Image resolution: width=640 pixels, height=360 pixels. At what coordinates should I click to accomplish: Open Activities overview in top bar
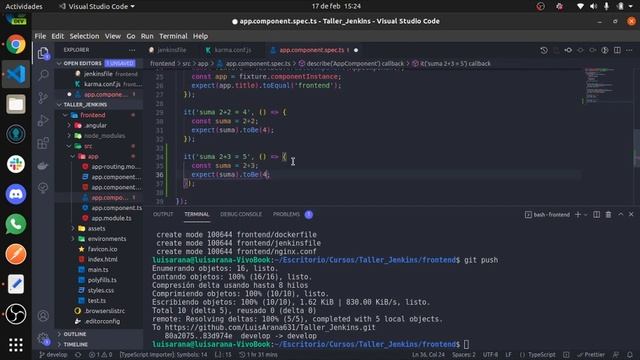point(24,6)
